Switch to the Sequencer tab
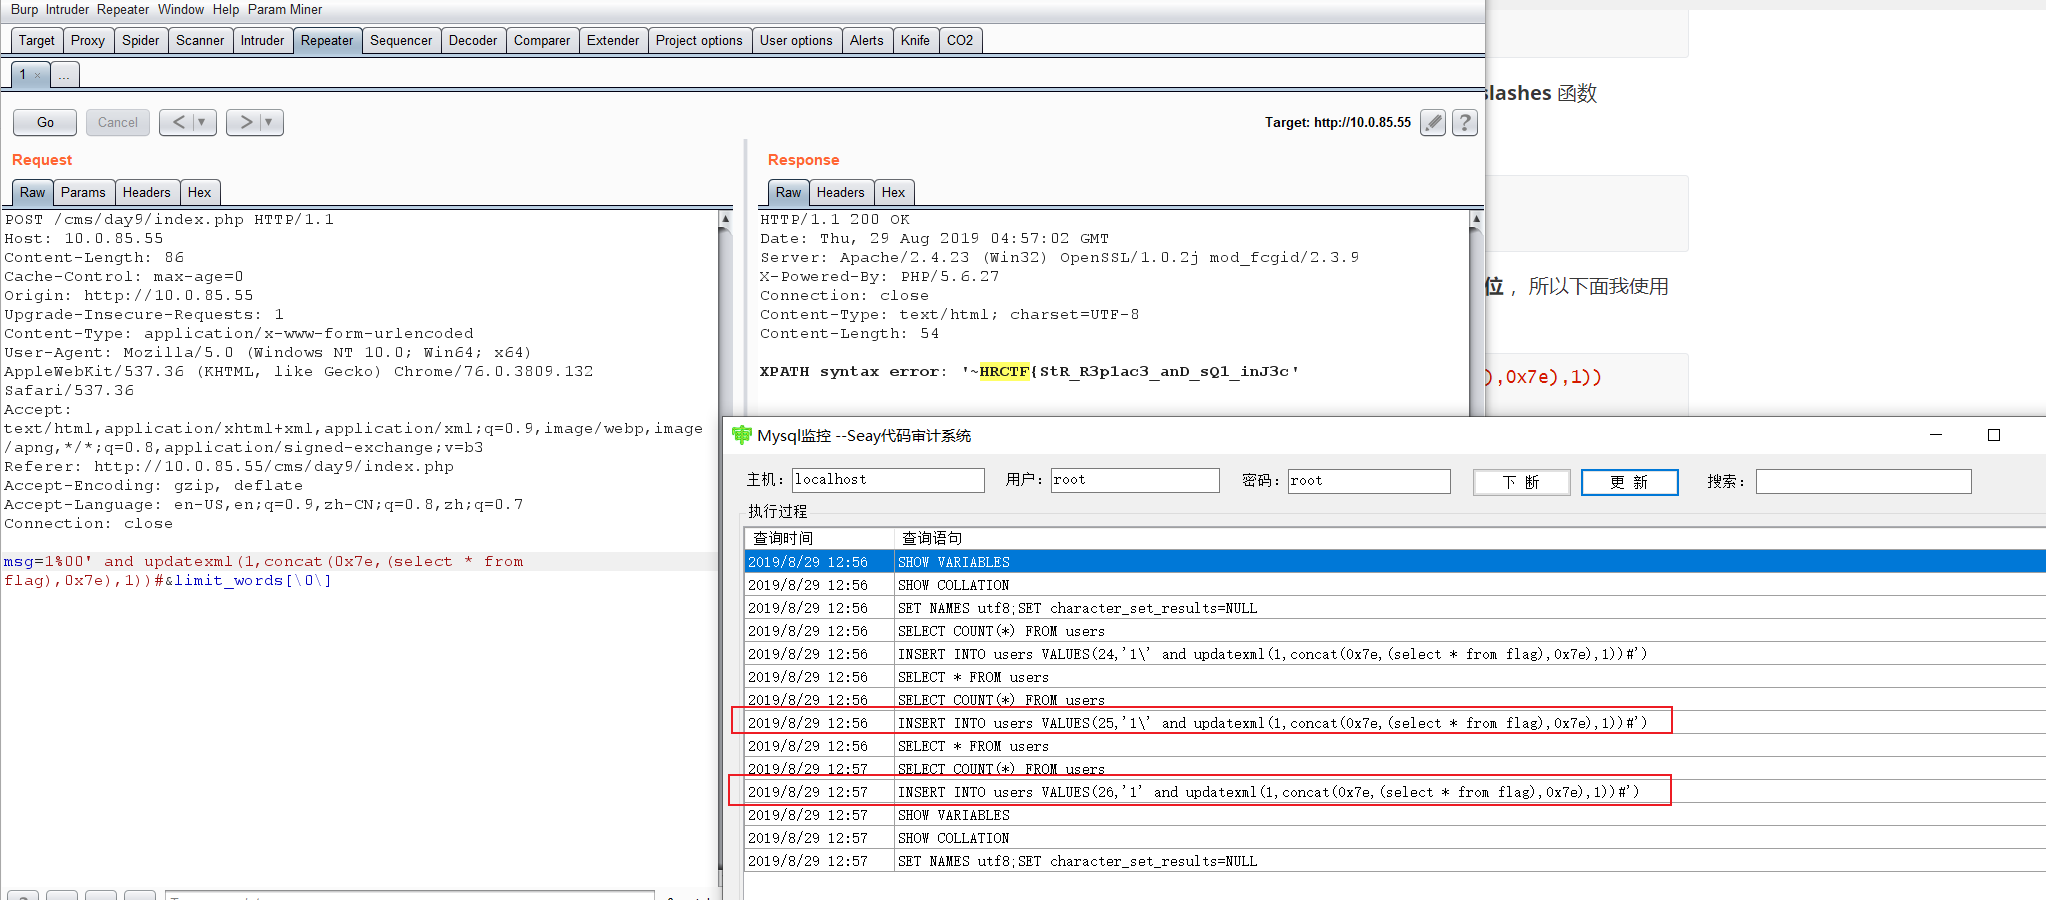 pos(401,40)
